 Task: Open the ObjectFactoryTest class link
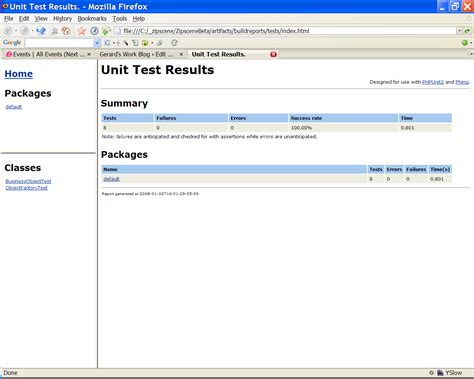[x=27, y=188]
